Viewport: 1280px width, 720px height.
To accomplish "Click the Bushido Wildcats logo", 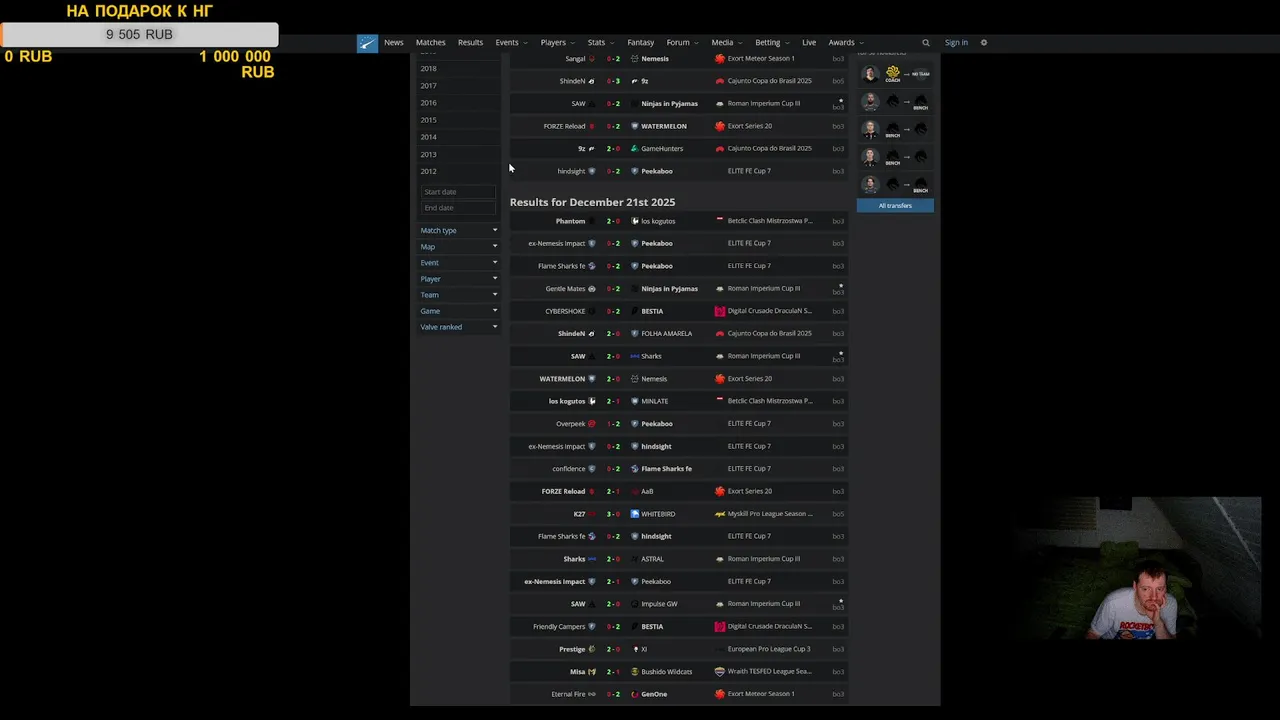I will click(635, 672).
